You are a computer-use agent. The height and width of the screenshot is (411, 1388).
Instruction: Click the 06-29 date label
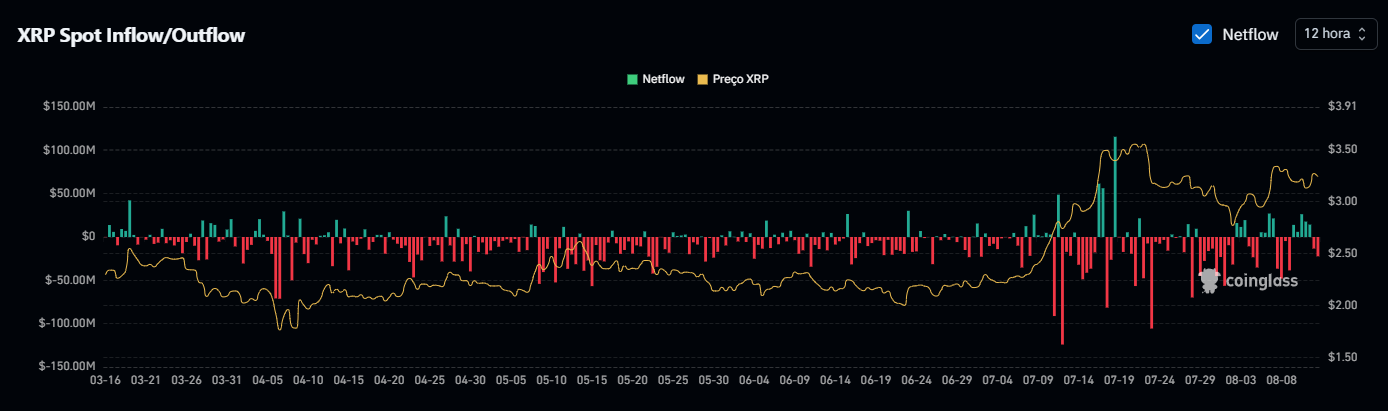(956, 380)
